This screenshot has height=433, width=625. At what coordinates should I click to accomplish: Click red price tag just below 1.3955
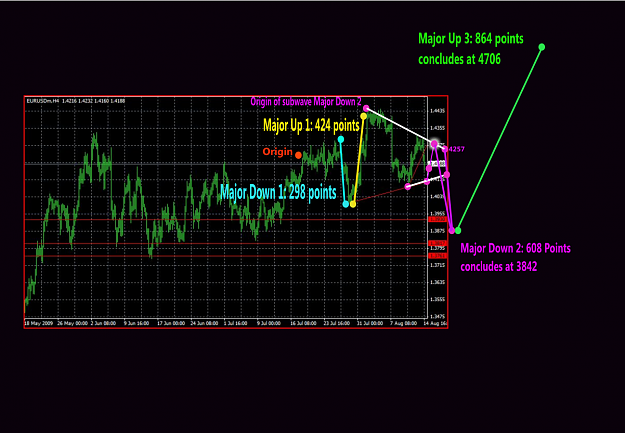coord(437,219)
